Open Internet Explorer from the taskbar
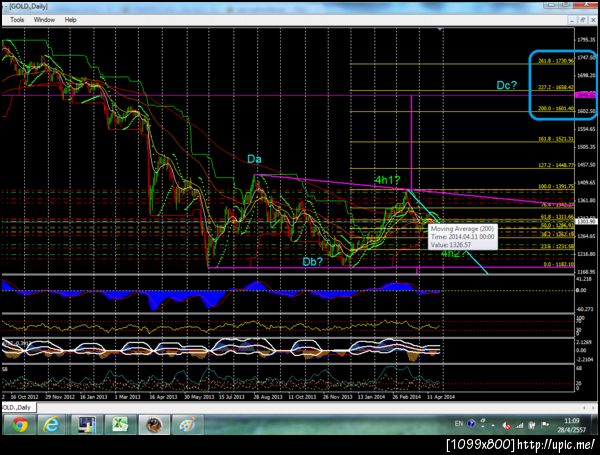 51,425
